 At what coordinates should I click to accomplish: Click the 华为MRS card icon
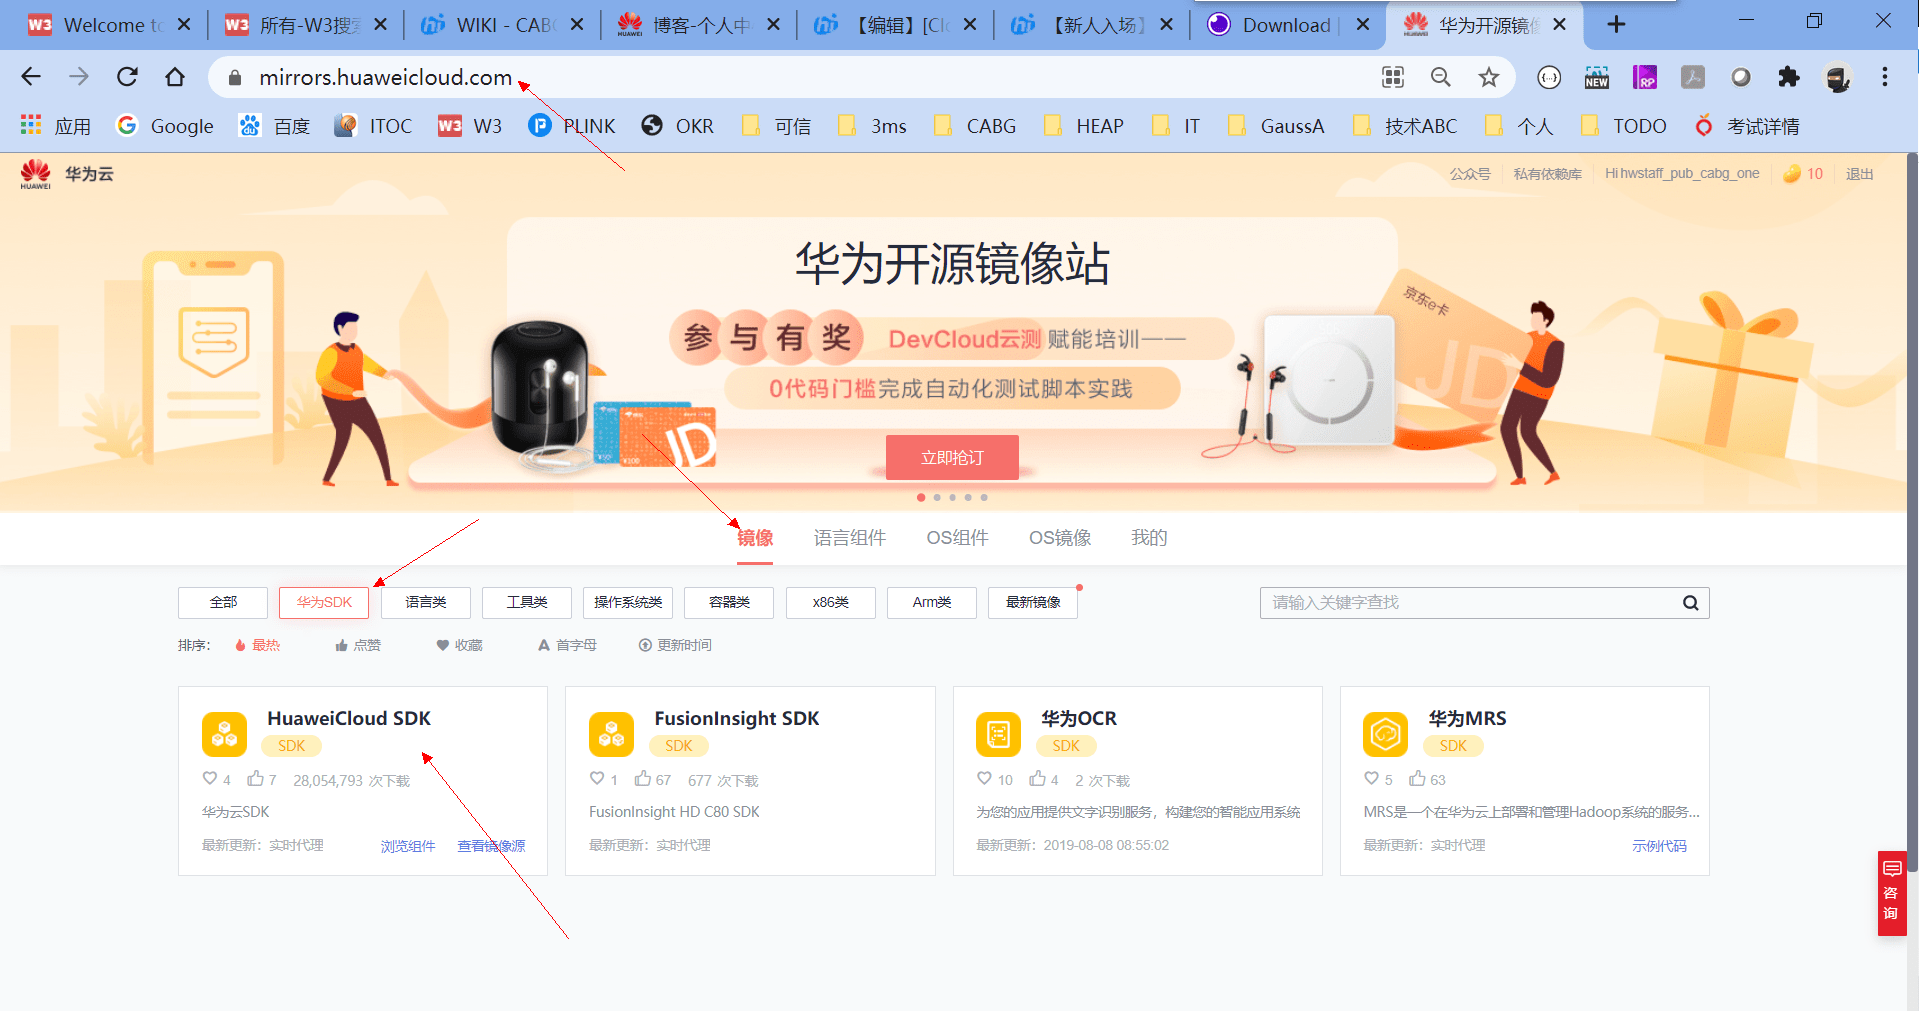tap(1386, 735)
